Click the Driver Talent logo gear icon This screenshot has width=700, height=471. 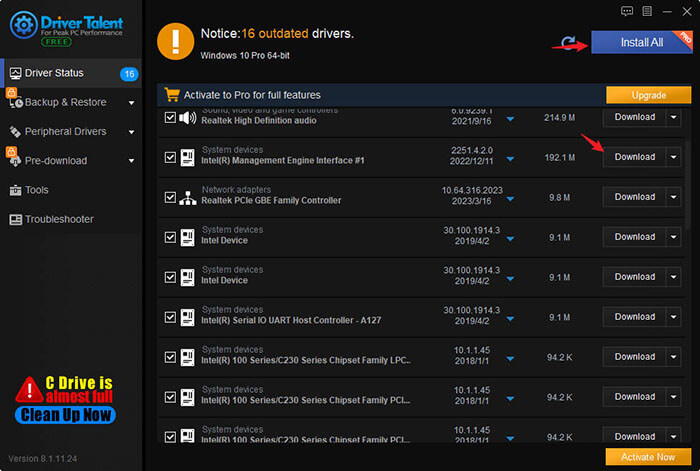pos(24,25)
